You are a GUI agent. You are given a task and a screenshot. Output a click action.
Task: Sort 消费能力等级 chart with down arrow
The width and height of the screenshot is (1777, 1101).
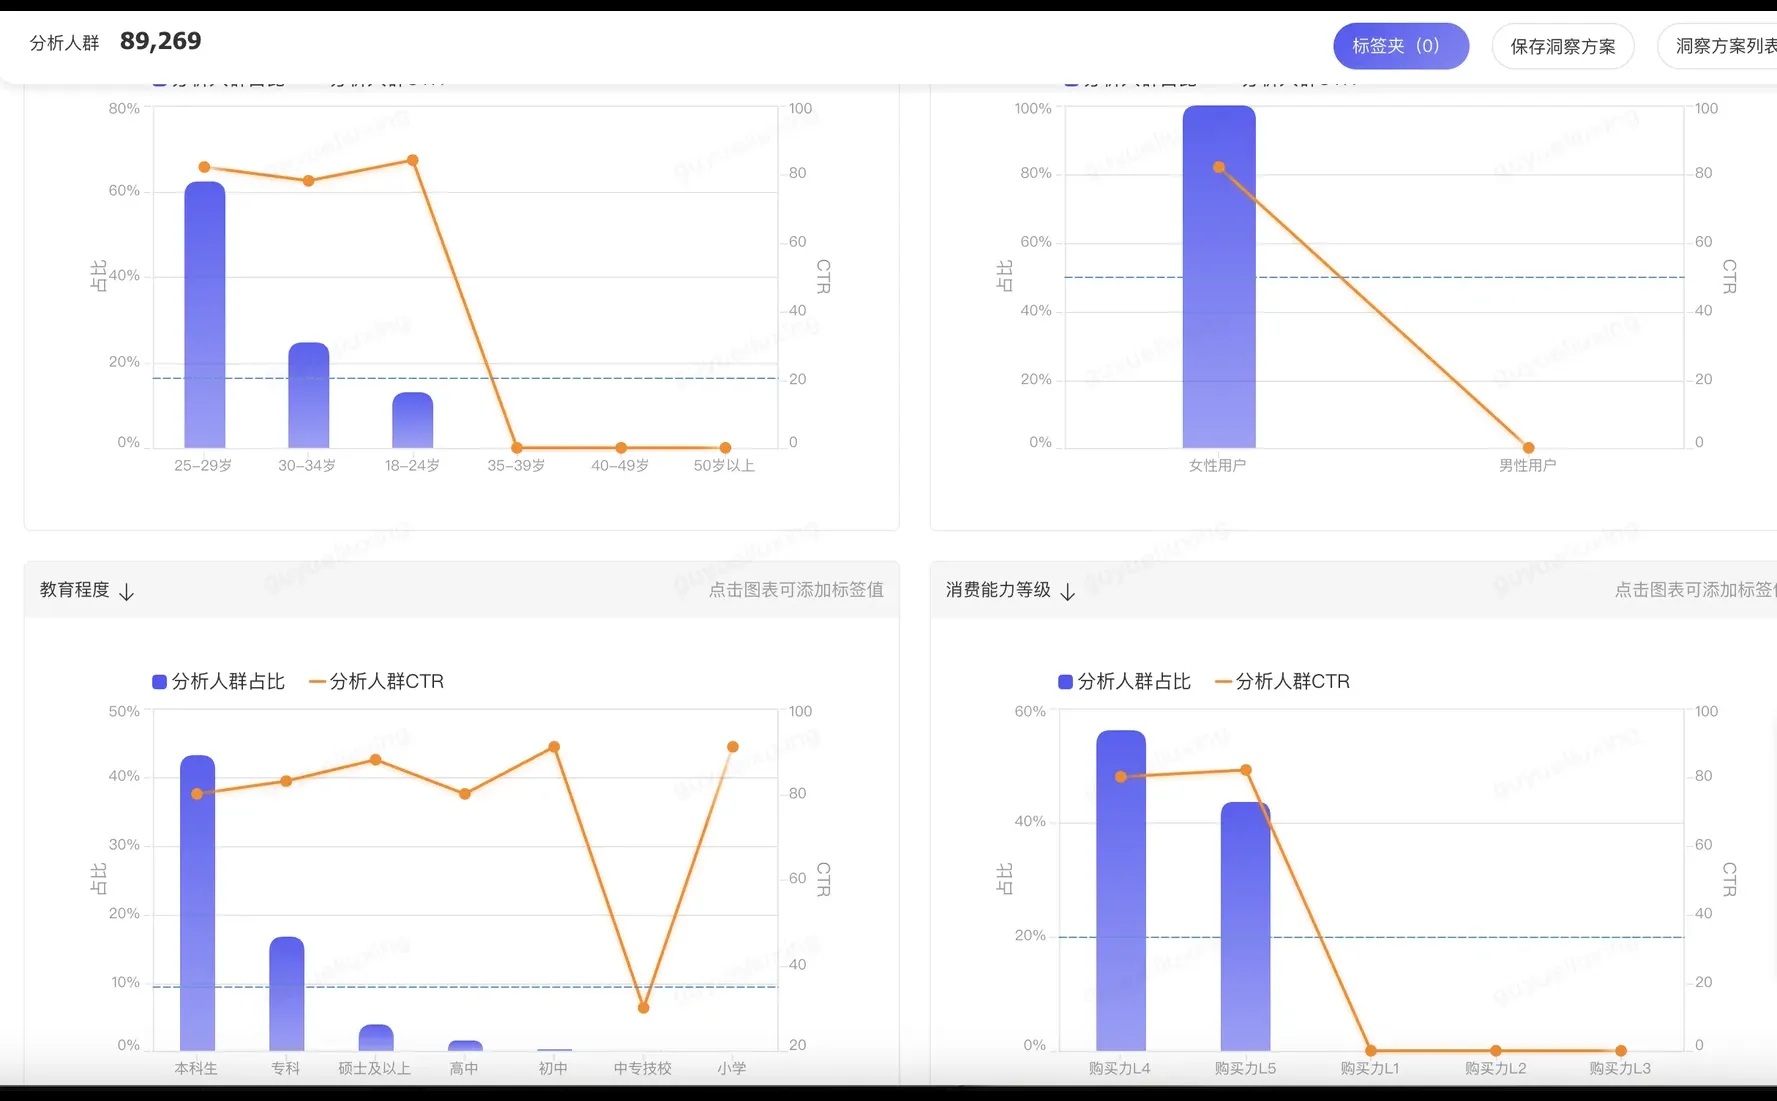click(x=1067, y=591)
